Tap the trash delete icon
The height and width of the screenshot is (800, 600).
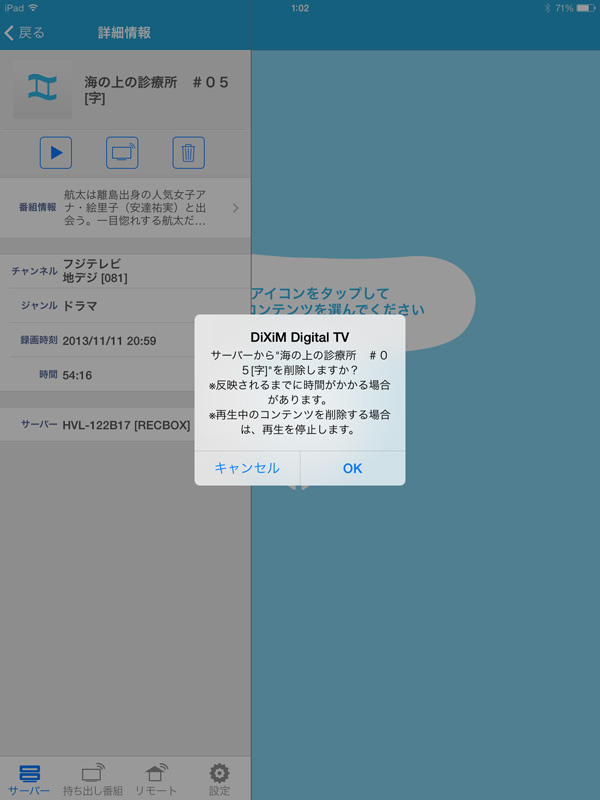click(188, 153)
